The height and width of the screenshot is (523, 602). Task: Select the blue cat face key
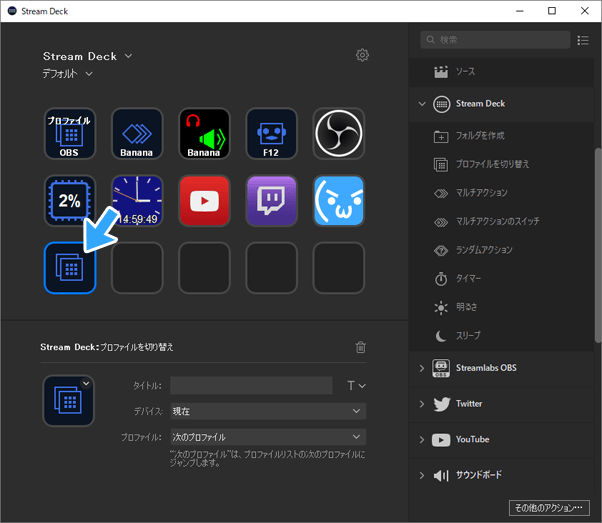click(x=339, y=201)
